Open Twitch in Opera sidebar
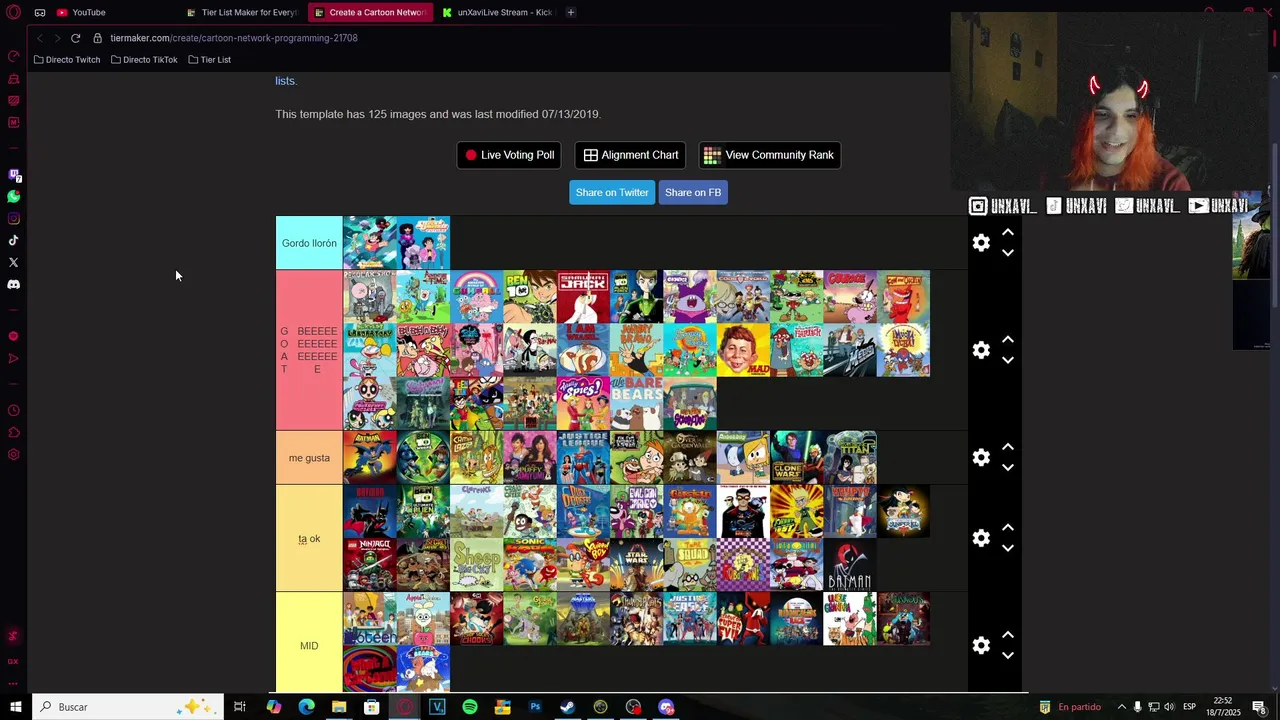This screenshot has width=1280, height=720. click(13, 175)
